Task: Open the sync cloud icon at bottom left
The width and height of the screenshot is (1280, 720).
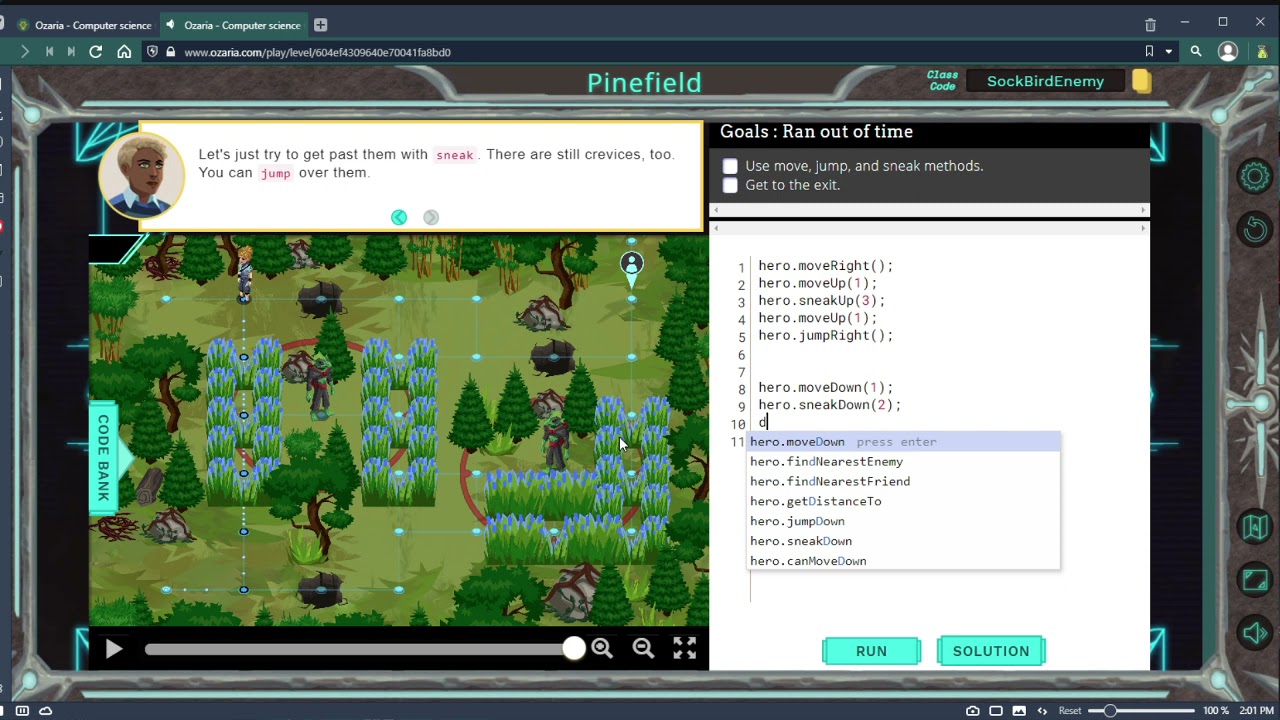Action: [x=45, y=711]
